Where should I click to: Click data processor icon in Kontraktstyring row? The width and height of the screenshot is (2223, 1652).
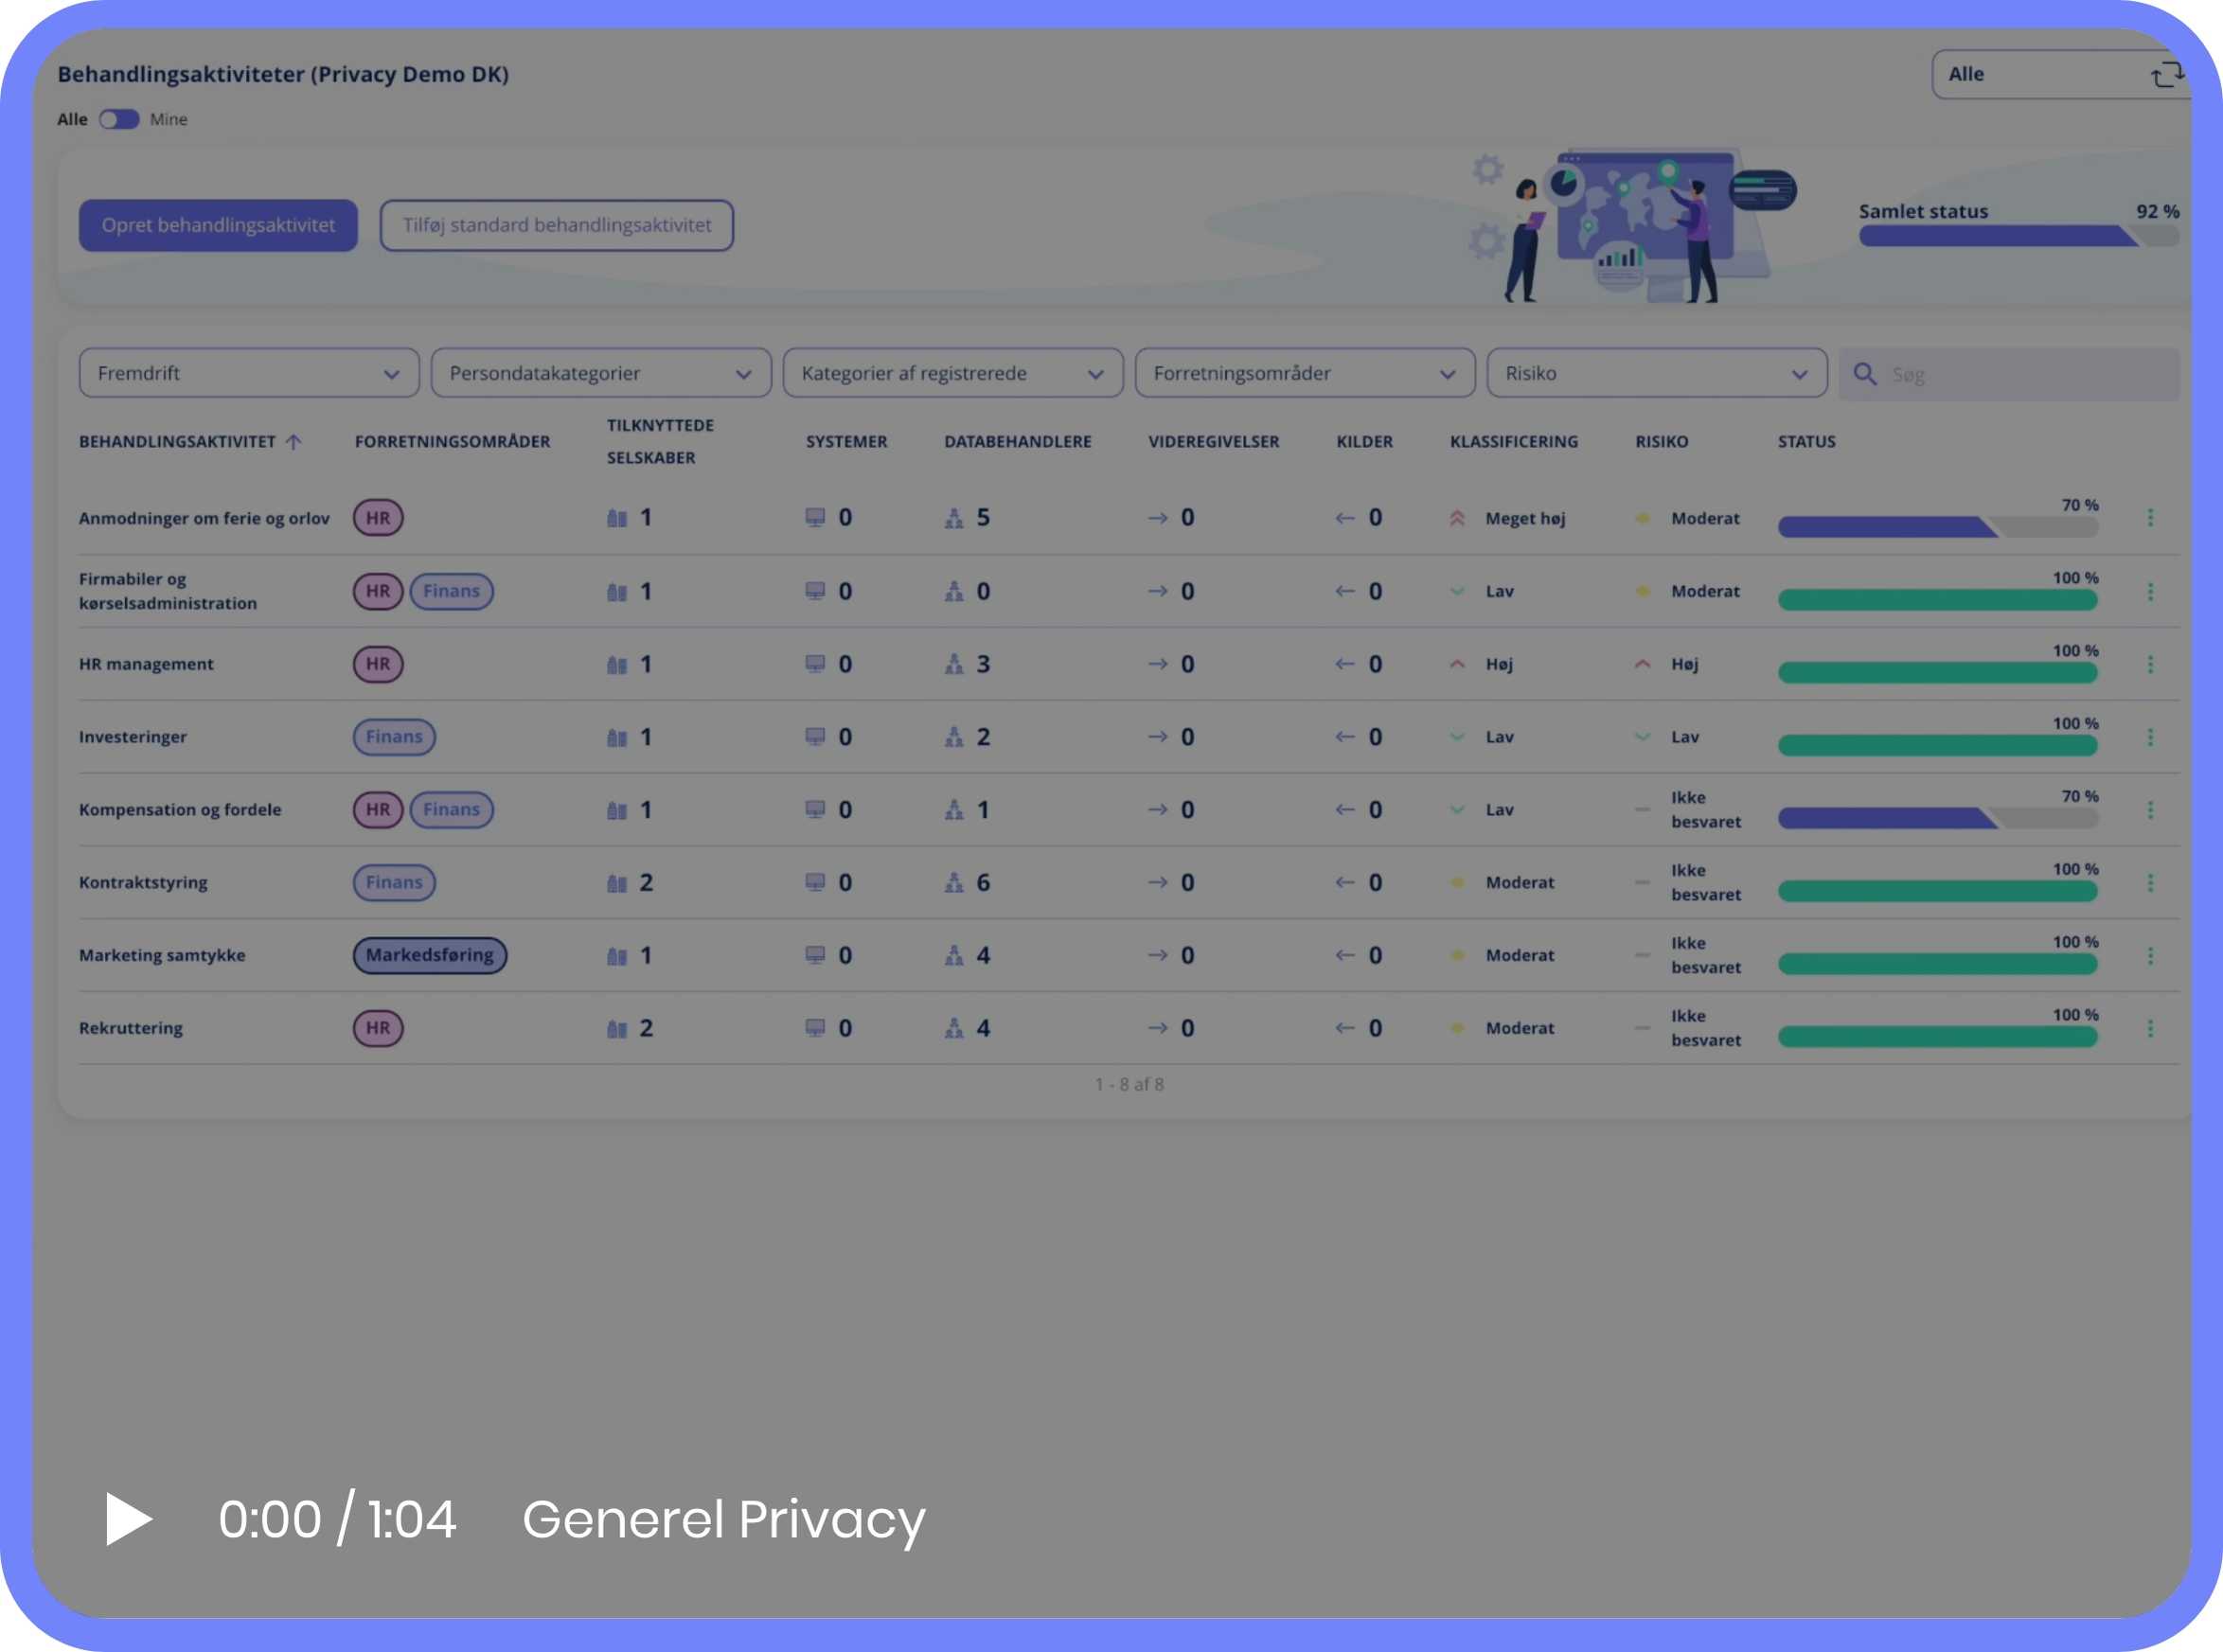coord(954,882)
